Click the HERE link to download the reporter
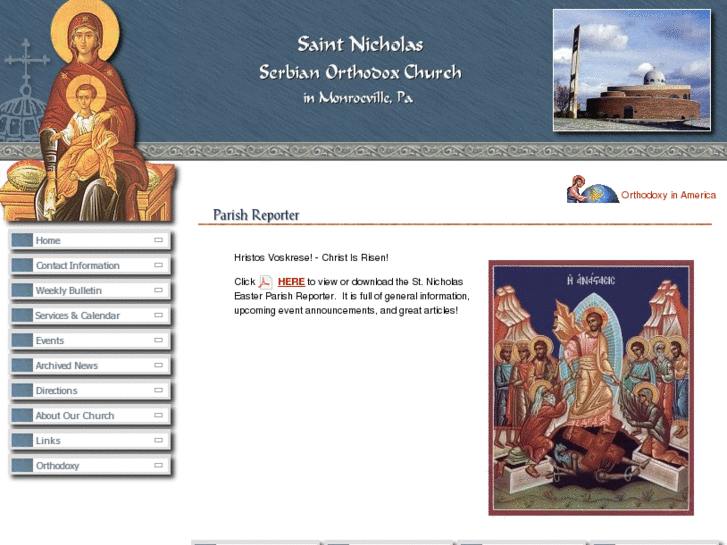Viewport: 727px width, 545px height. click(x=291, y=282)
